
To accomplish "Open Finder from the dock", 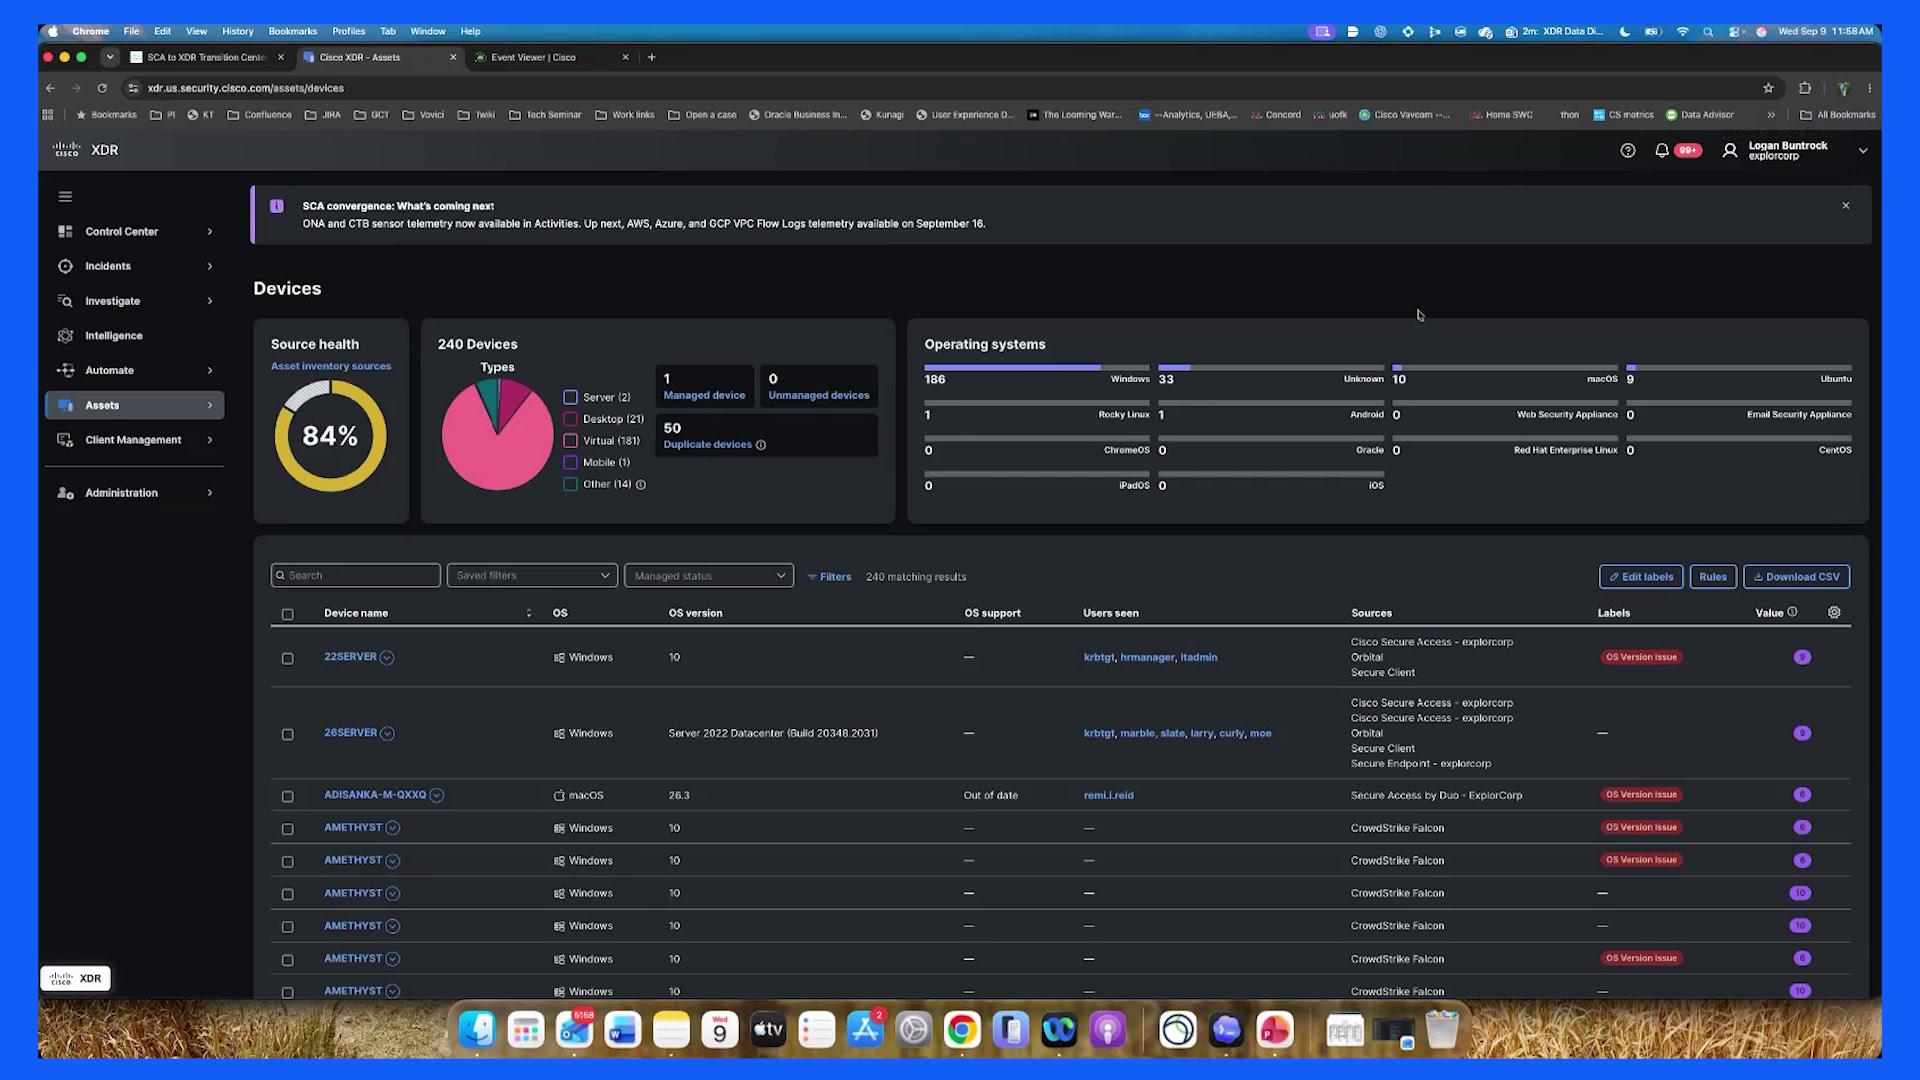I will pyautogui.click(x=477, y=1029).
